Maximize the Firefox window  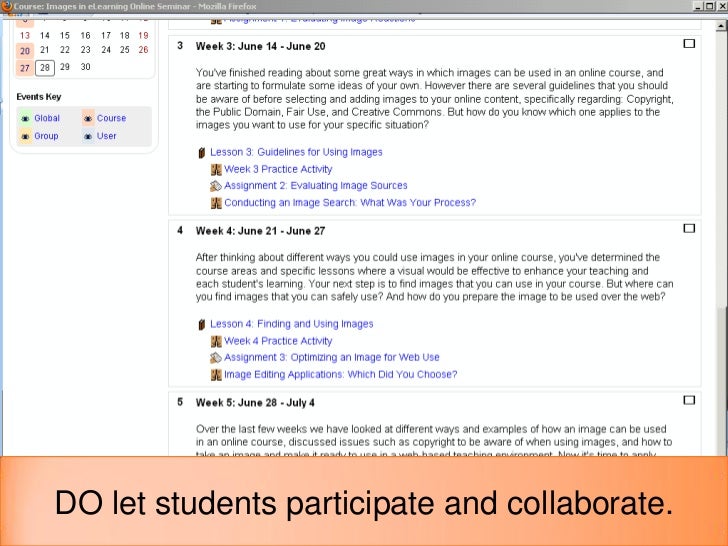709,6
